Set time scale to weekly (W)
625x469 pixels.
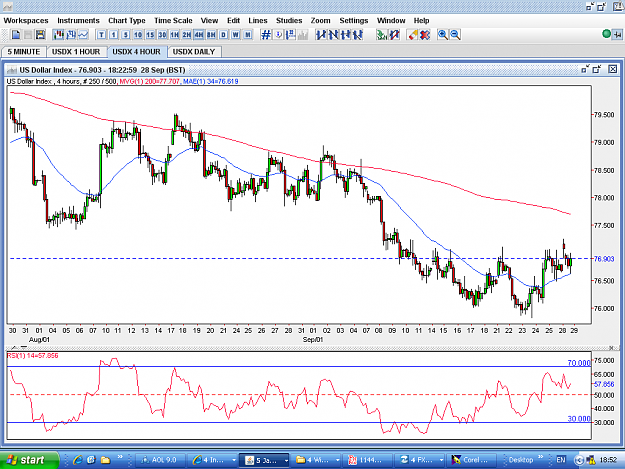click(236, 35)
